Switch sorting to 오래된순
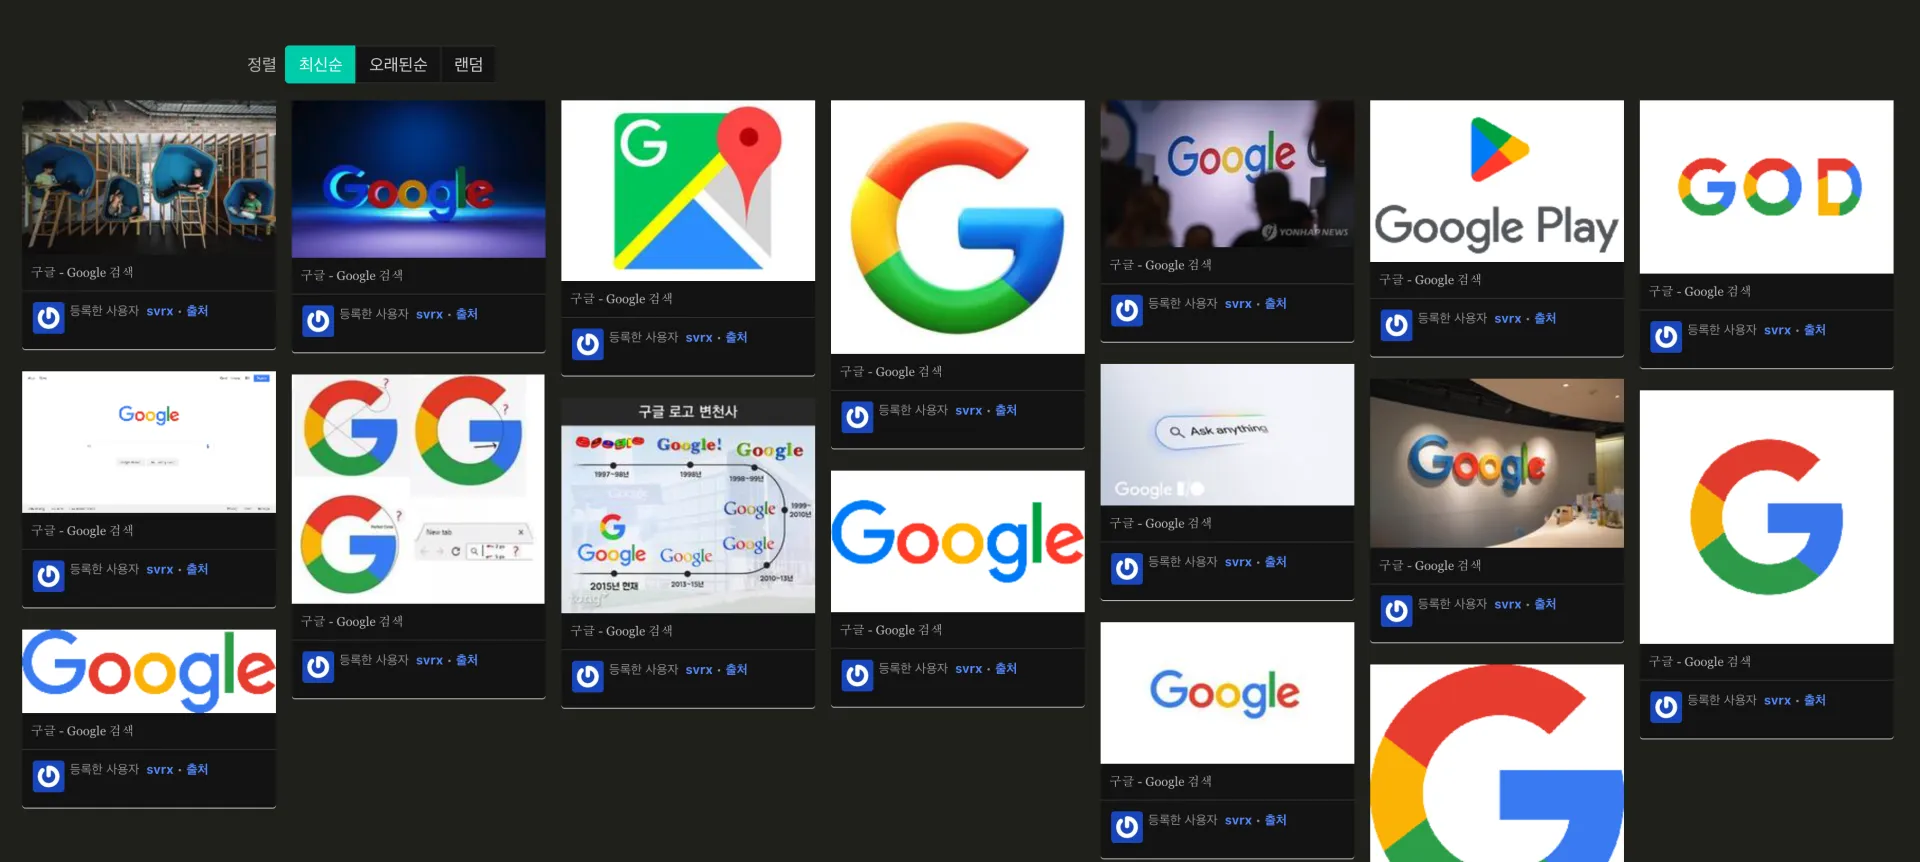Screen dimensions: 1920x862 398,65
